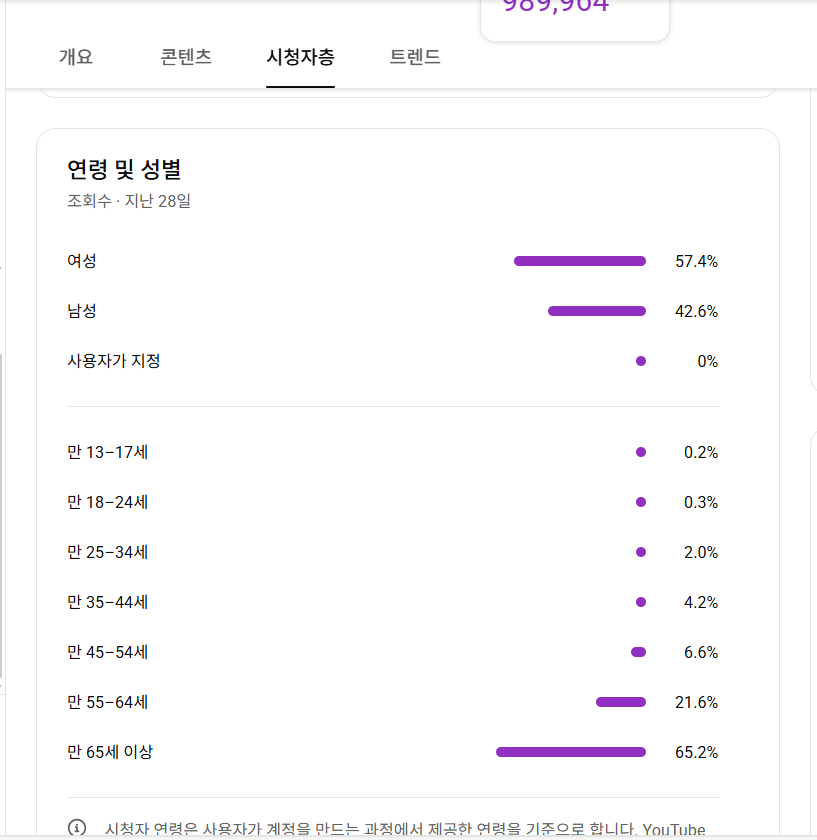
Task: Click the 조회수 · 지난 28일 subtitle
Action: (129, 201)
